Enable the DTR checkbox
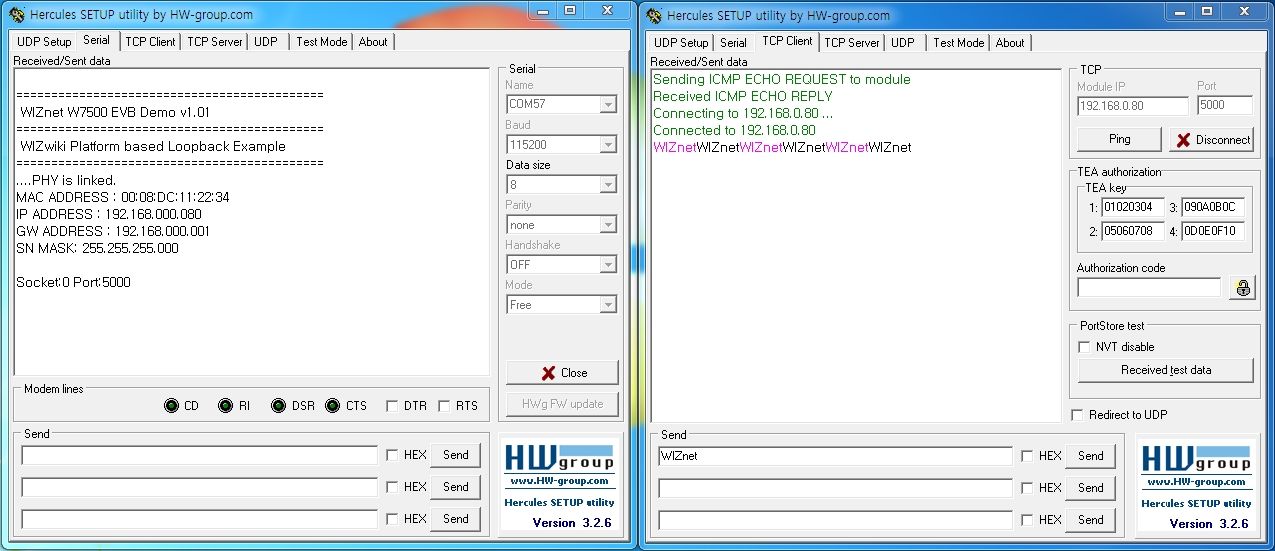The width and height of the screenshot is (1275, 551). coord(392,406)
